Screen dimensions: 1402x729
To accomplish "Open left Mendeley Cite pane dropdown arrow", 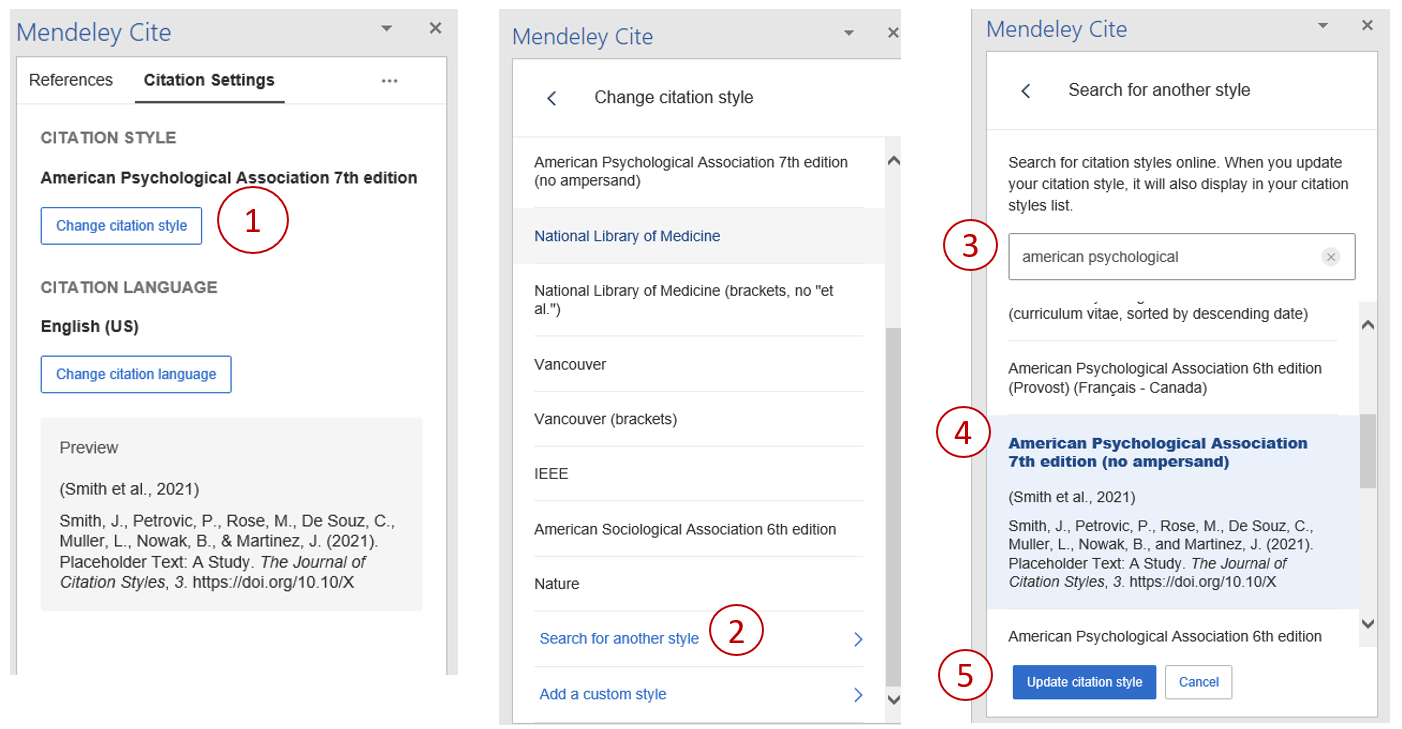I will (387, 29).
